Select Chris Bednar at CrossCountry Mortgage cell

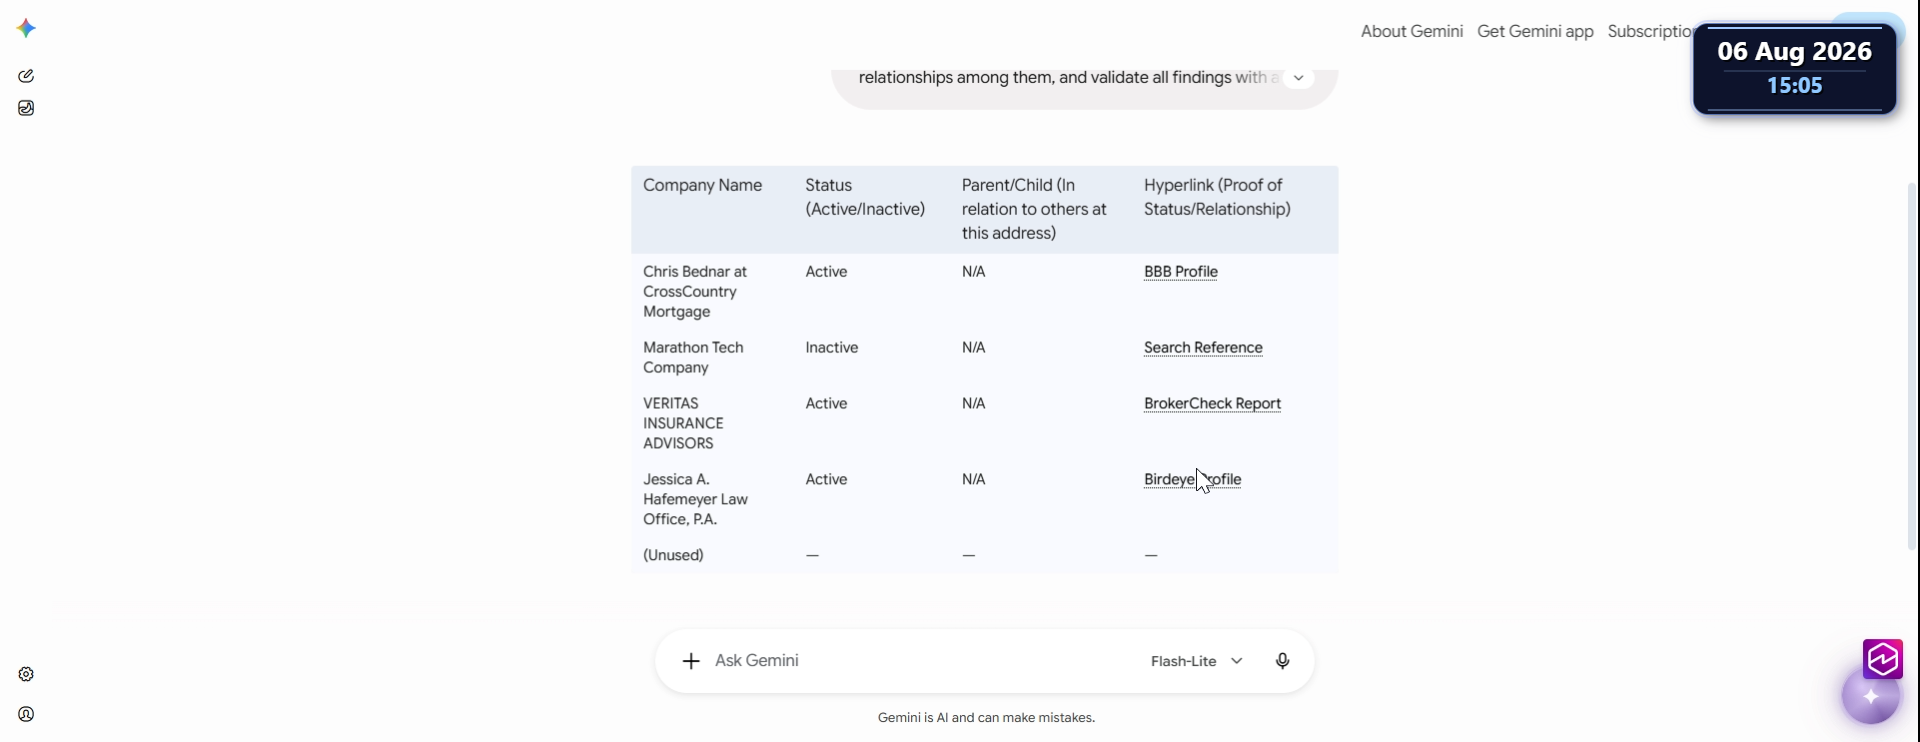695,292
